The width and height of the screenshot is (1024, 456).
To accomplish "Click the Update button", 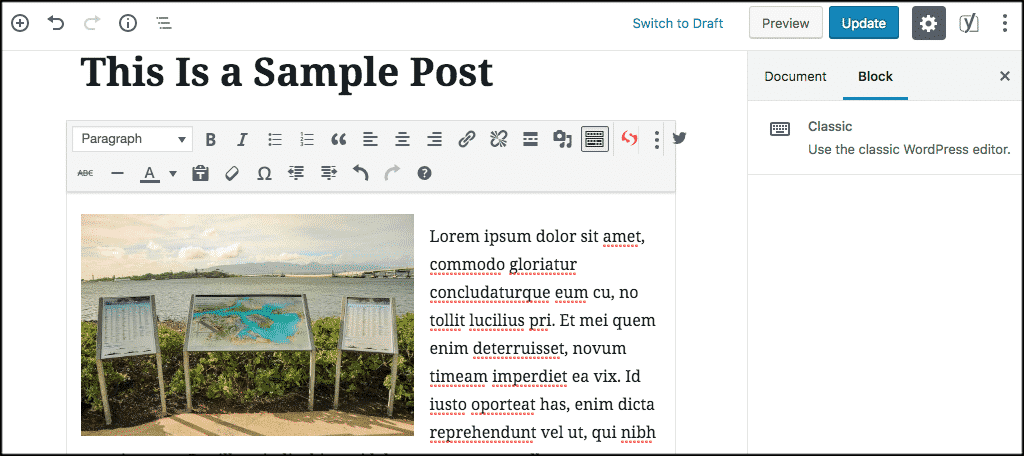I will (863, 23).
